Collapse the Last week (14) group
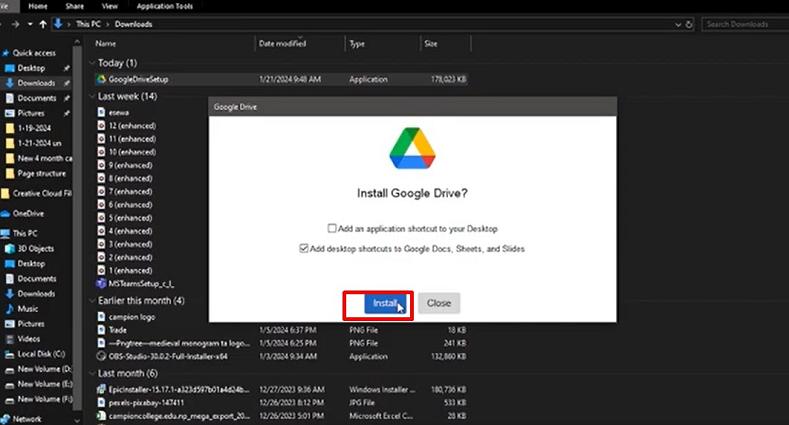The image size is (789, 425). tap(92, 96)
